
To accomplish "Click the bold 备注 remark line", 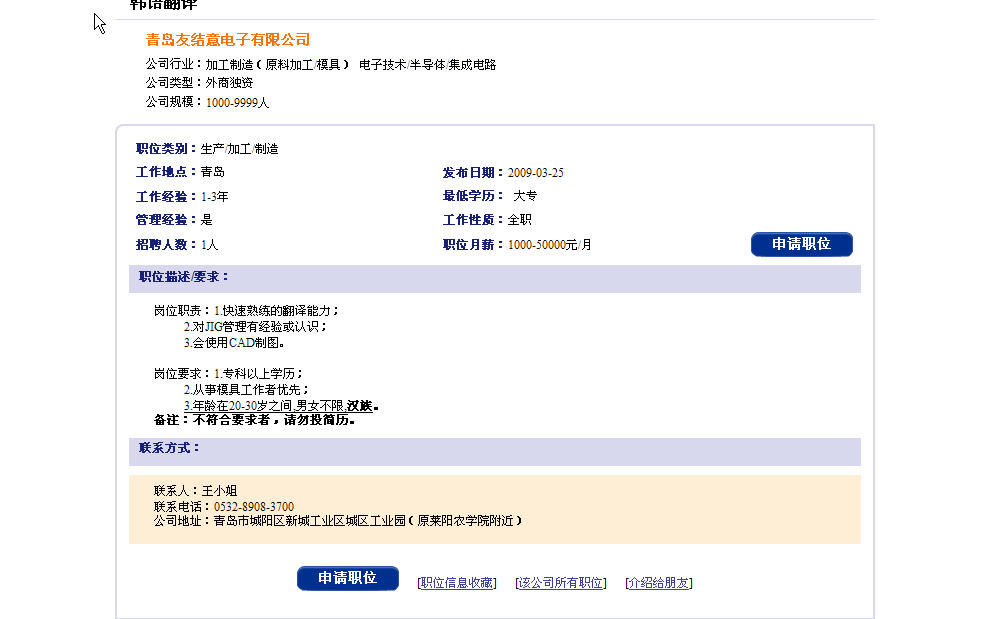I will pyautogui.click(x=254, y=420).
